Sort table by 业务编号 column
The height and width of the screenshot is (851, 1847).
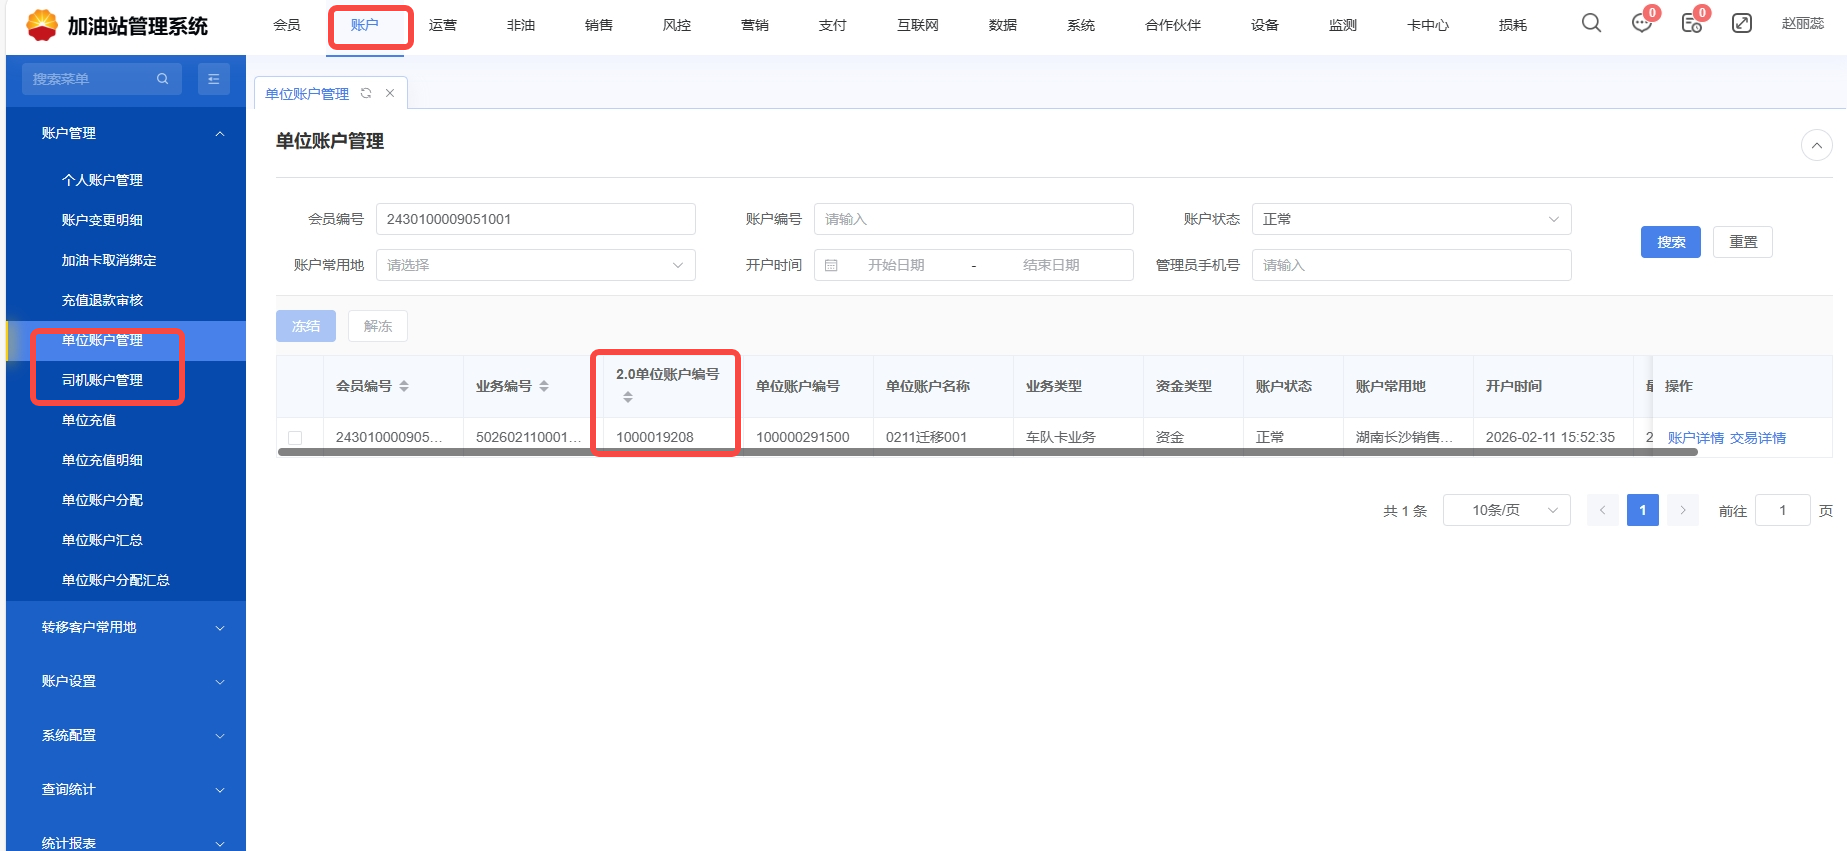tap(544, 386)
